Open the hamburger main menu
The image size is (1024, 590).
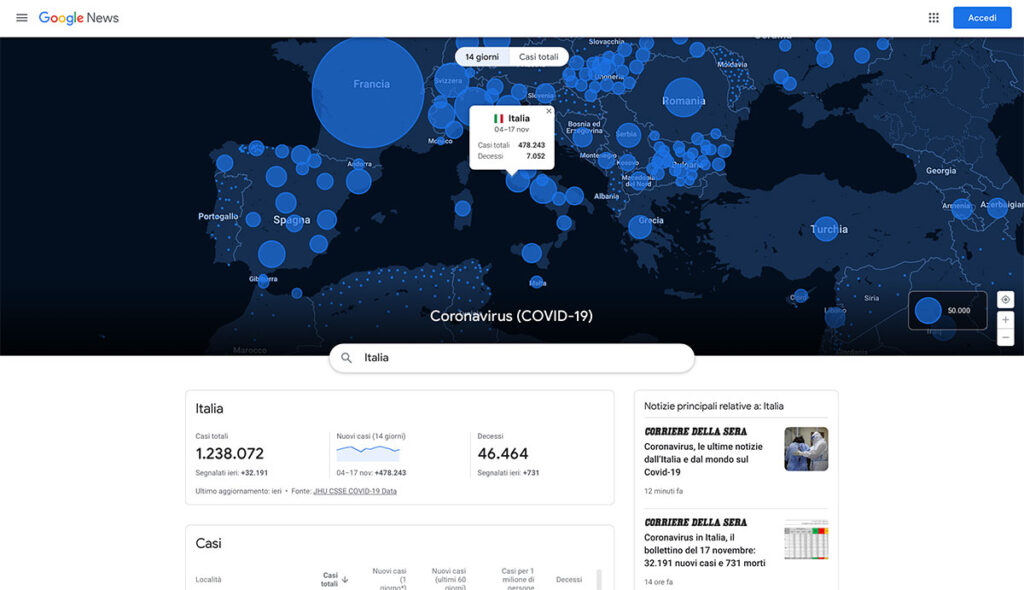tap(22, 18)
